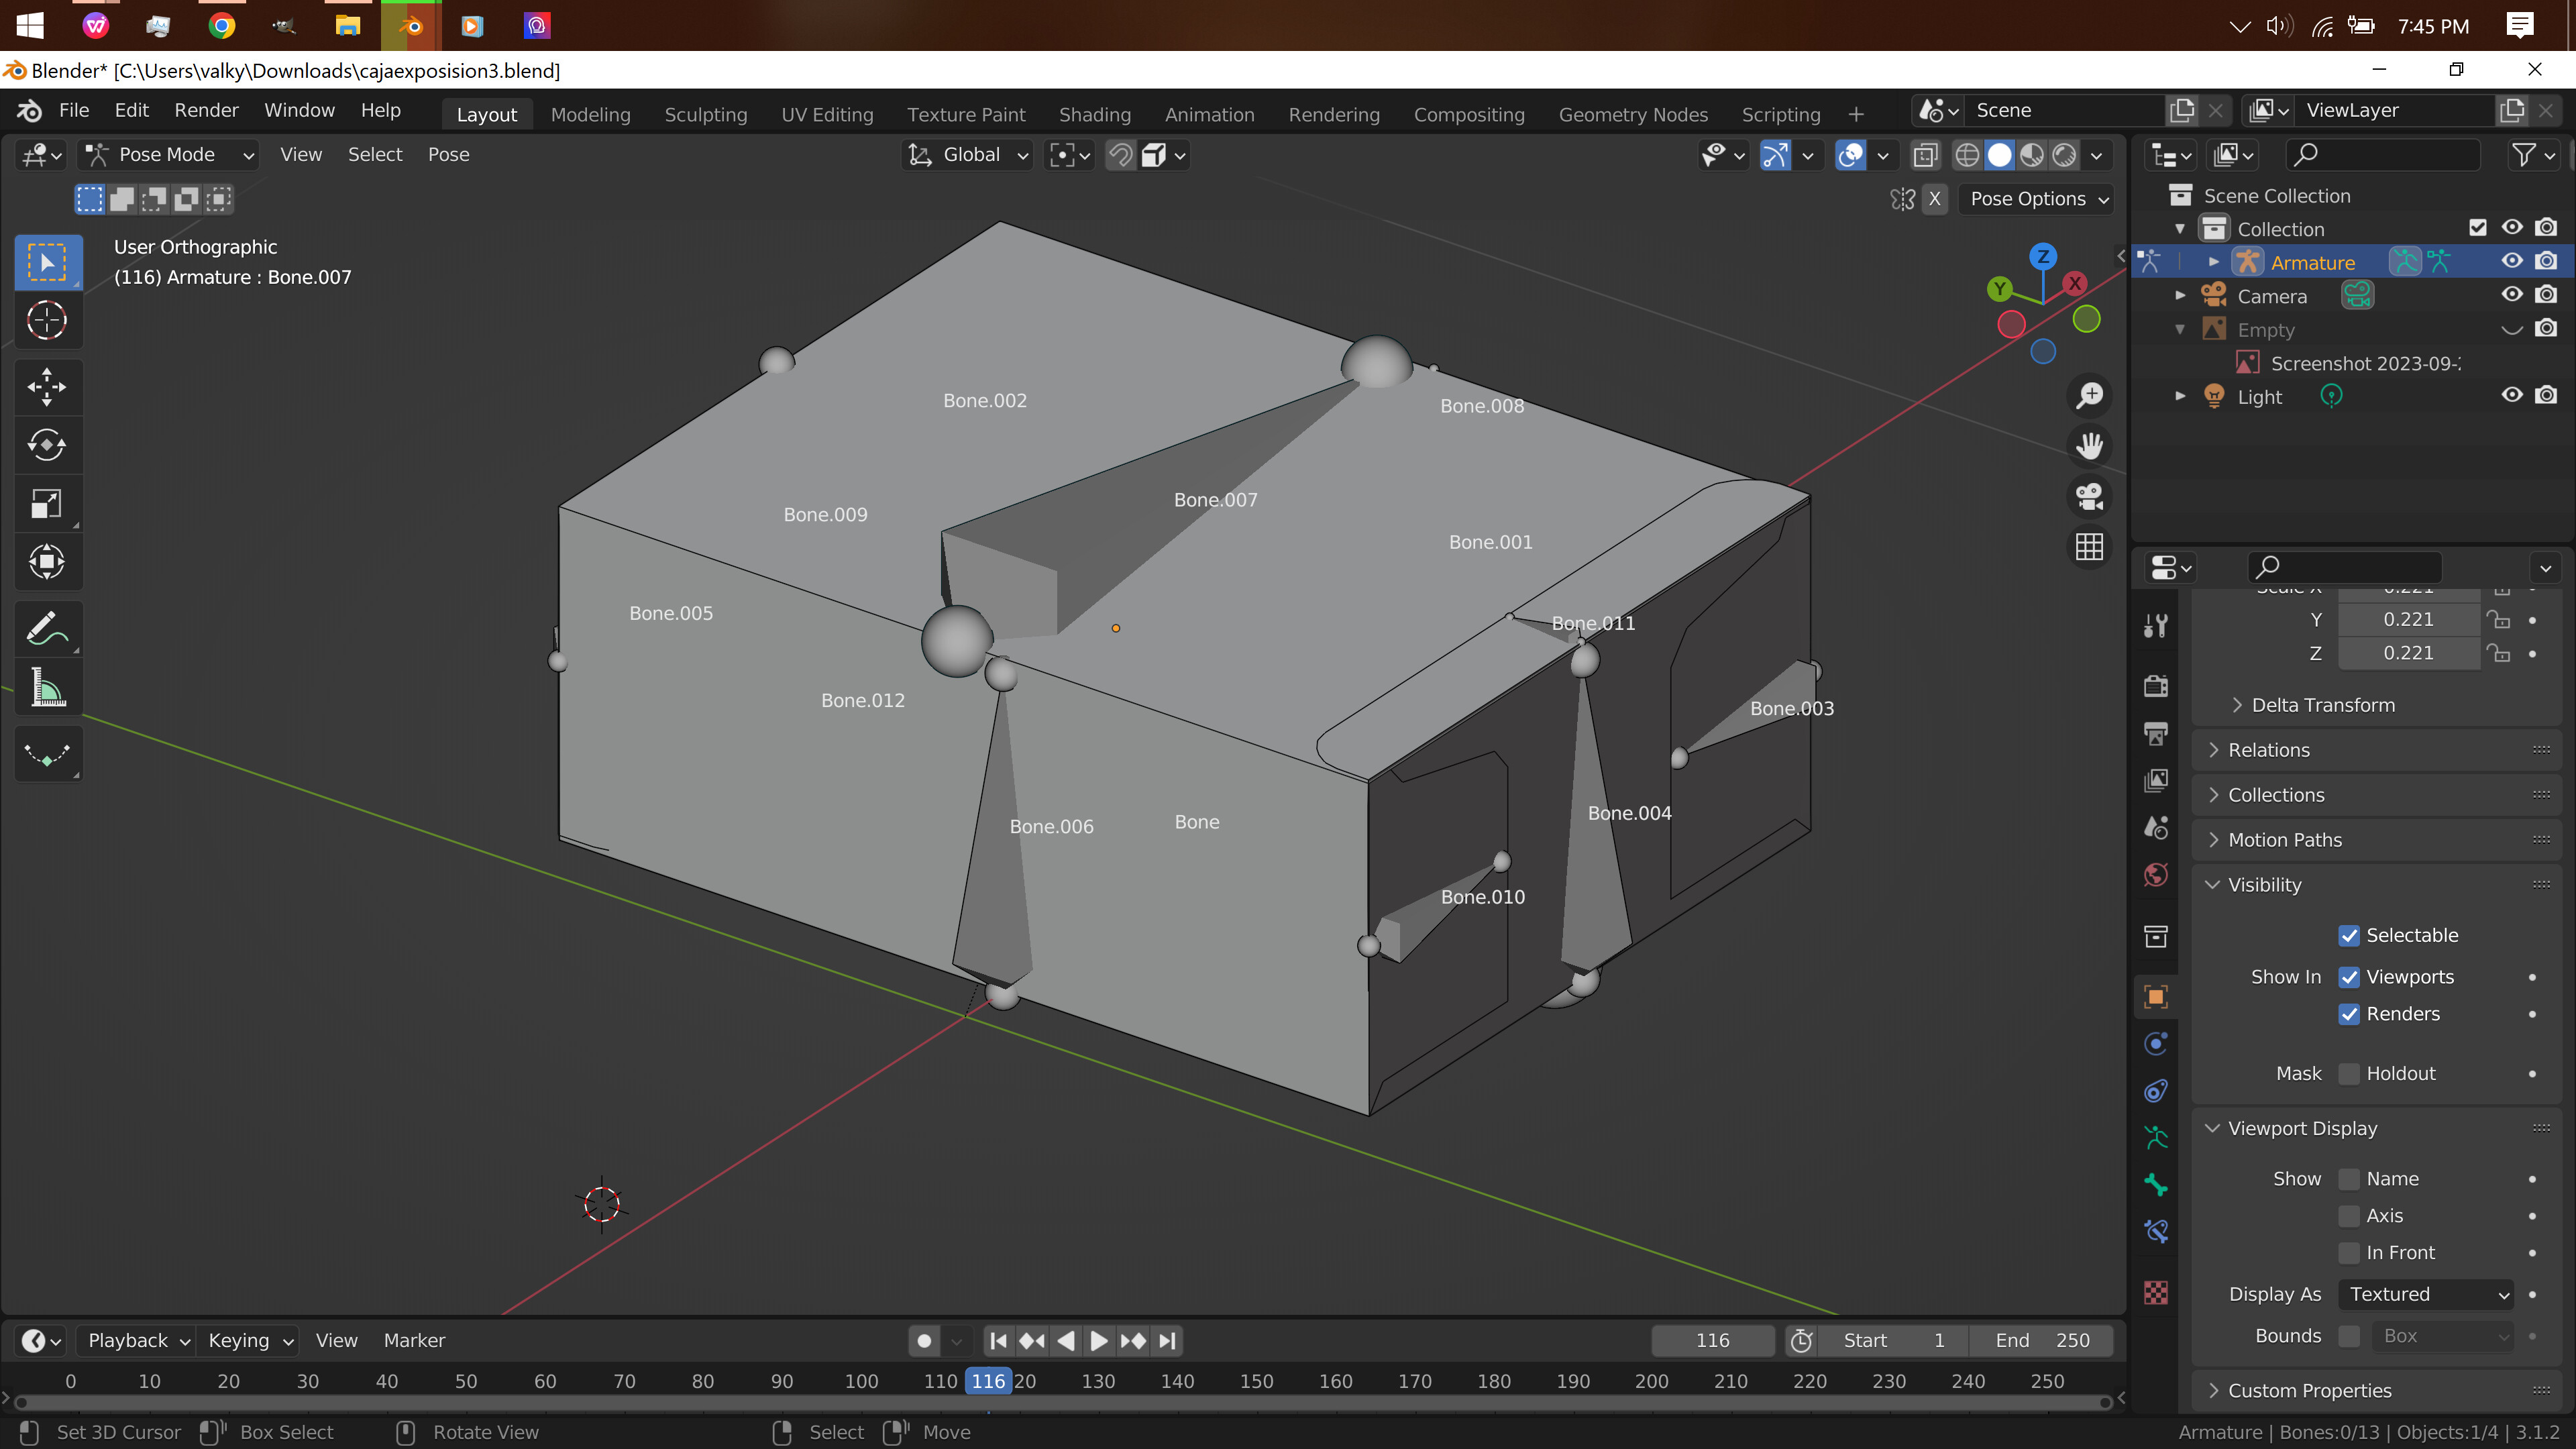Switch to wireframe viewport shading
The image size is (2576, 1449).
click(1967, 155)
